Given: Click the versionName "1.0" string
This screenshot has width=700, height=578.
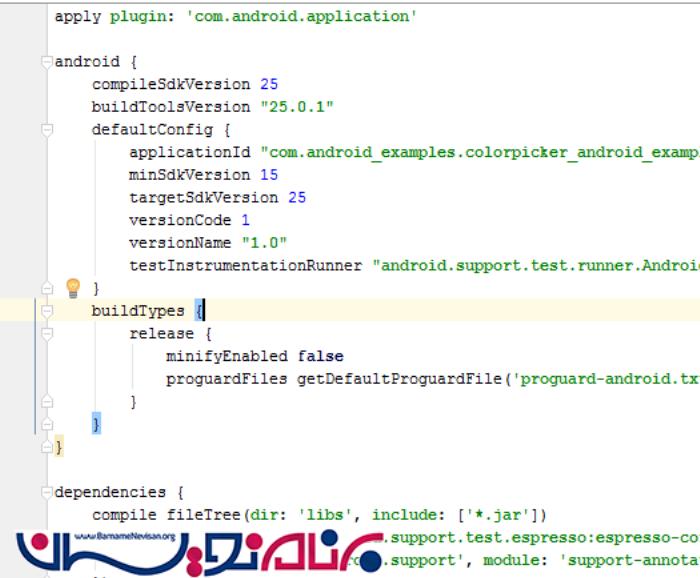Looking at the screenshot, I should coord(264,243).
